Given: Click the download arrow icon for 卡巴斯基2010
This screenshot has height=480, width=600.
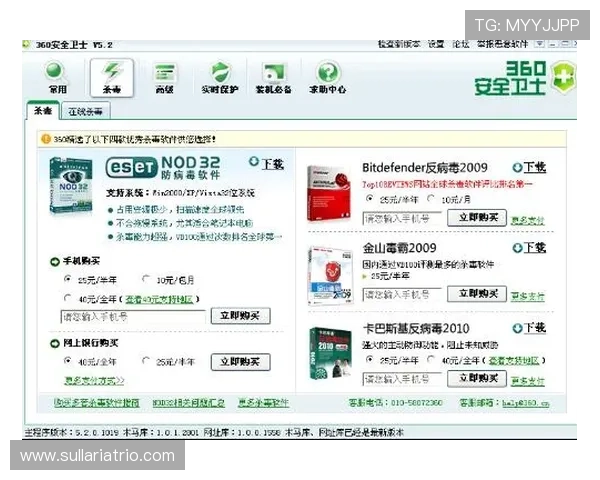Looking at the screenshot, I should [x=517, y=328].
